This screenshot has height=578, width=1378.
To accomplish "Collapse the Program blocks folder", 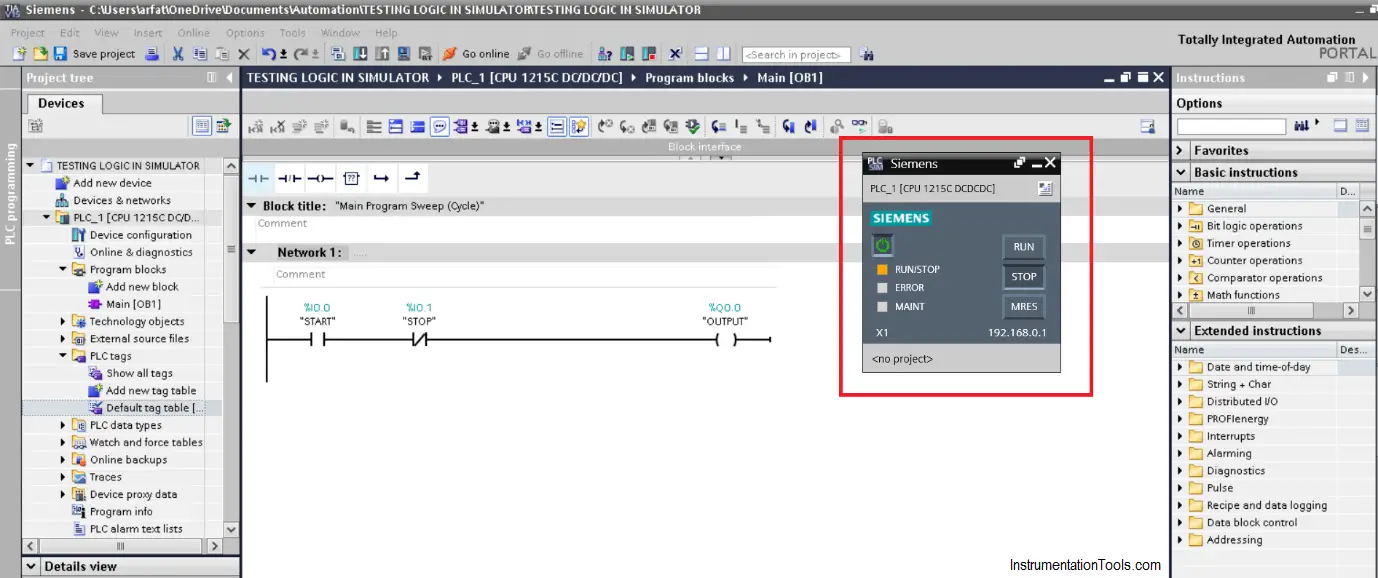I will click(63, 270).
